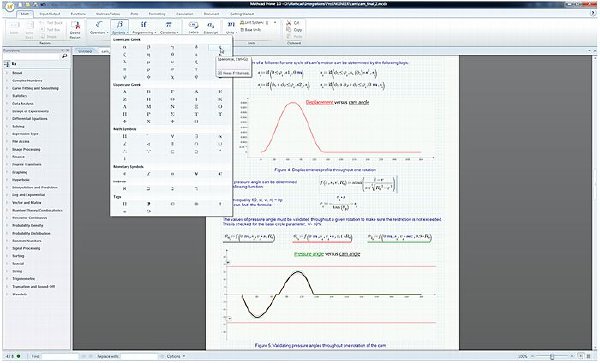Insert uppercase Lambda symbol
The image size is (600, 363).
[125, 107]
